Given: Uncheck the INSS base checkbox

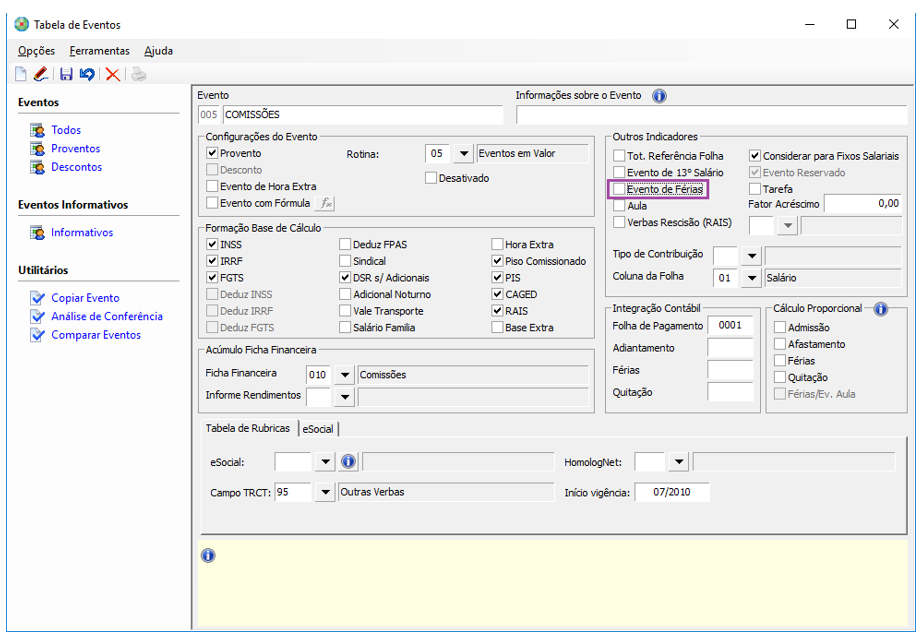Looking at the screenshot, I should pos(212,245).
